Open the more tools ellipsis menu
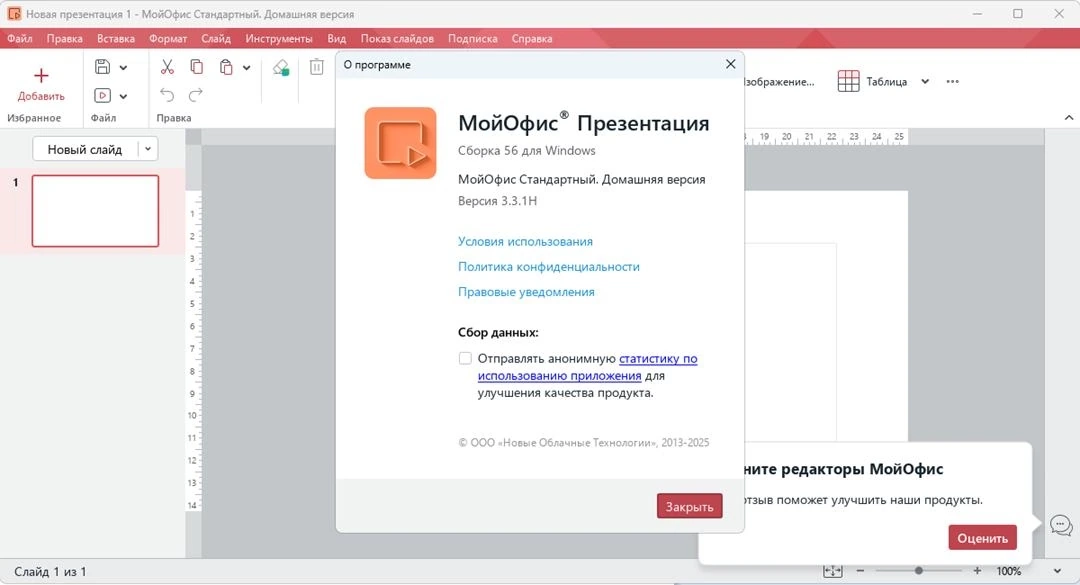Viewport: 1080px width, 585px height. (x=953, y=81)
